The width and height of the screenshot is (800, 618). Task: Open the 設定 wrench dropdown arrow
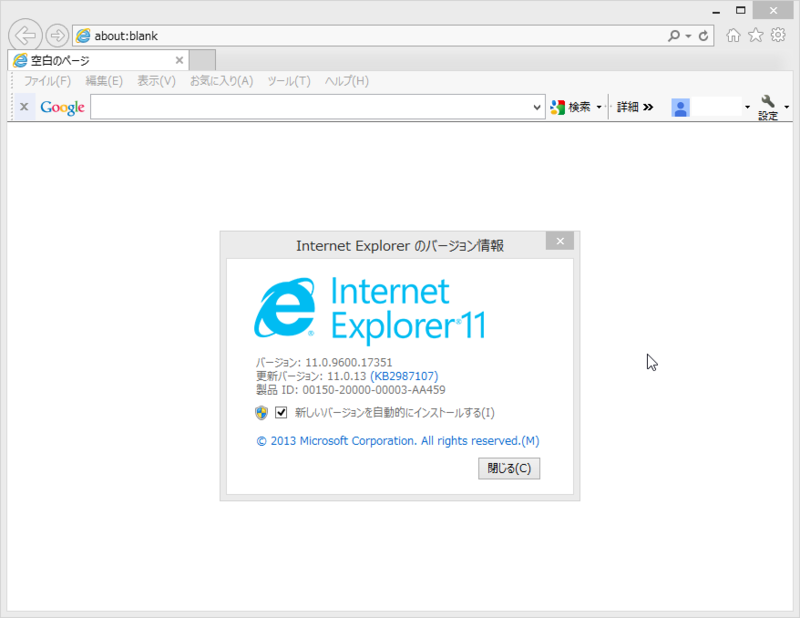[x=787, y=107]
